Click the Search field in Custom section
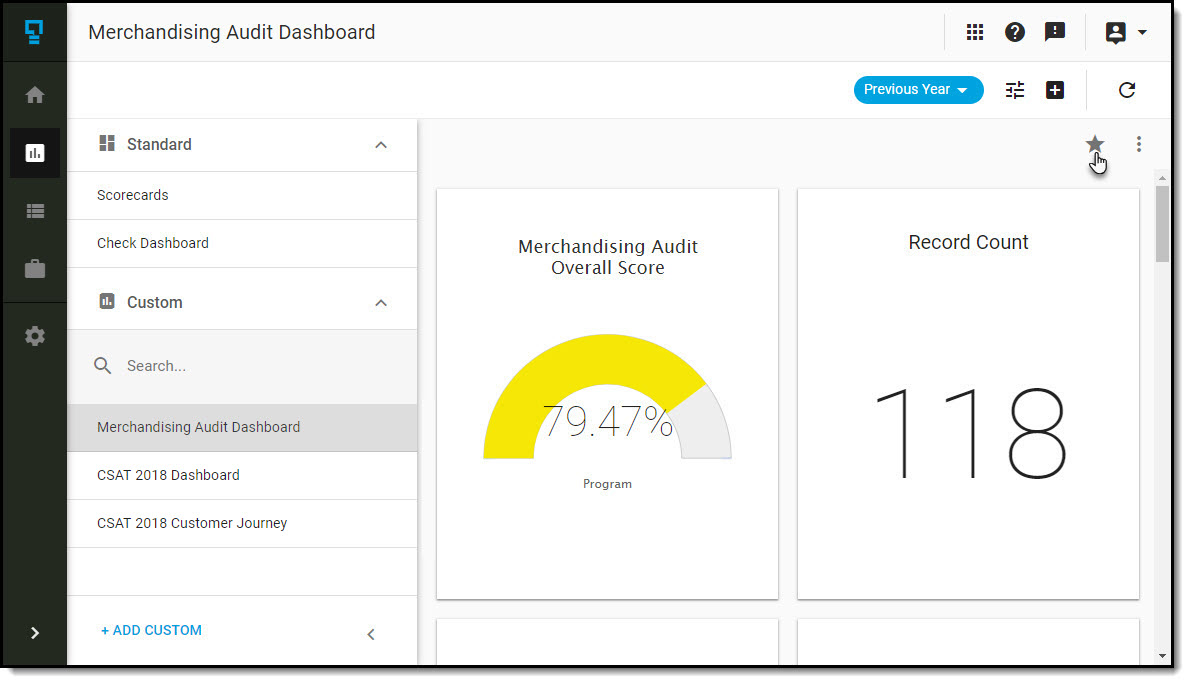Screen dimensions: 1189x683 point(200,365)
